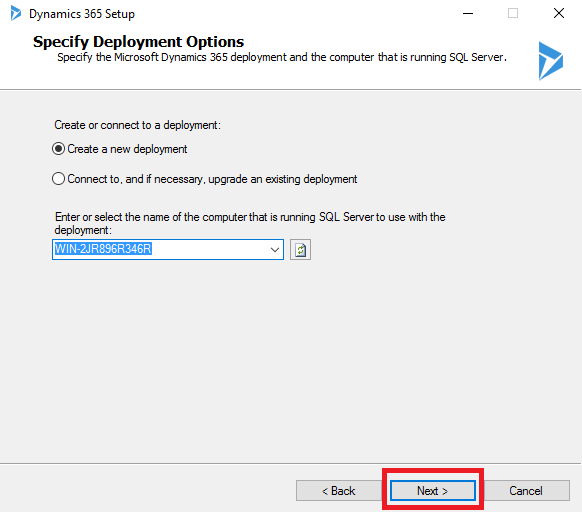Click the 'Dynamics 365 Setup' title bar text
Screen dimensions: 582x512
(x=82, y=14)
